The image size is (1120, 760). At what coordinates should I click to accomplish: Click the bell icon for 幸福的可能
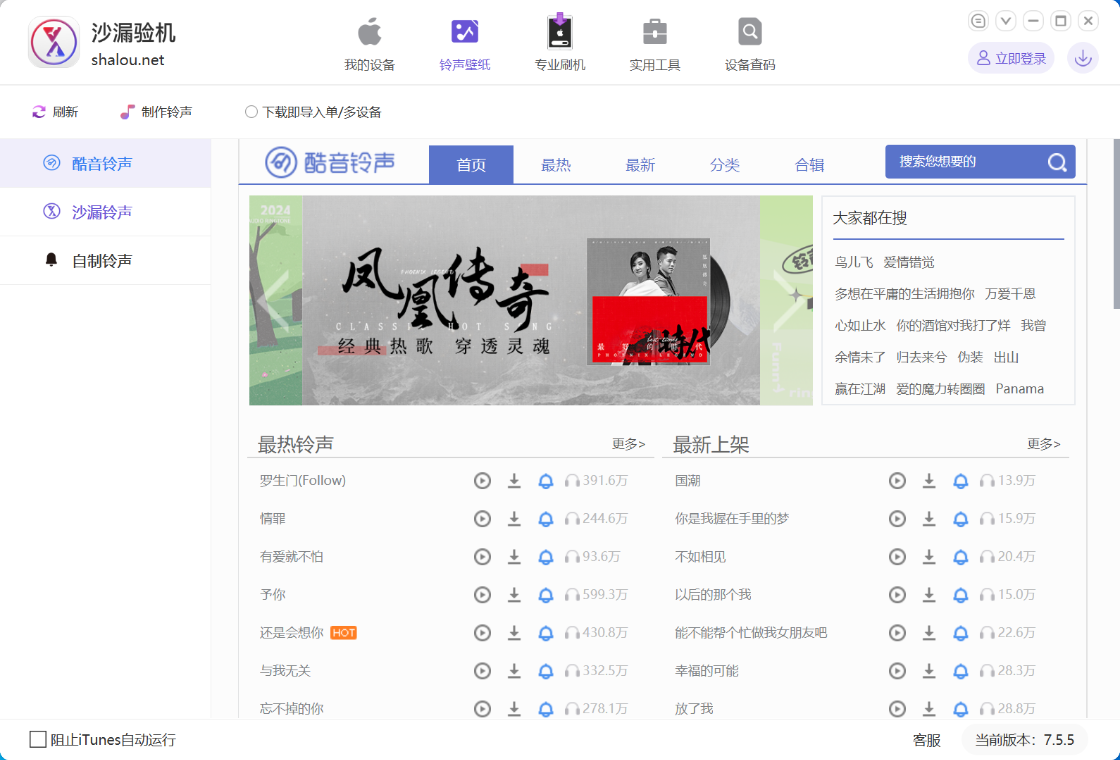click(x=961, y=671)
